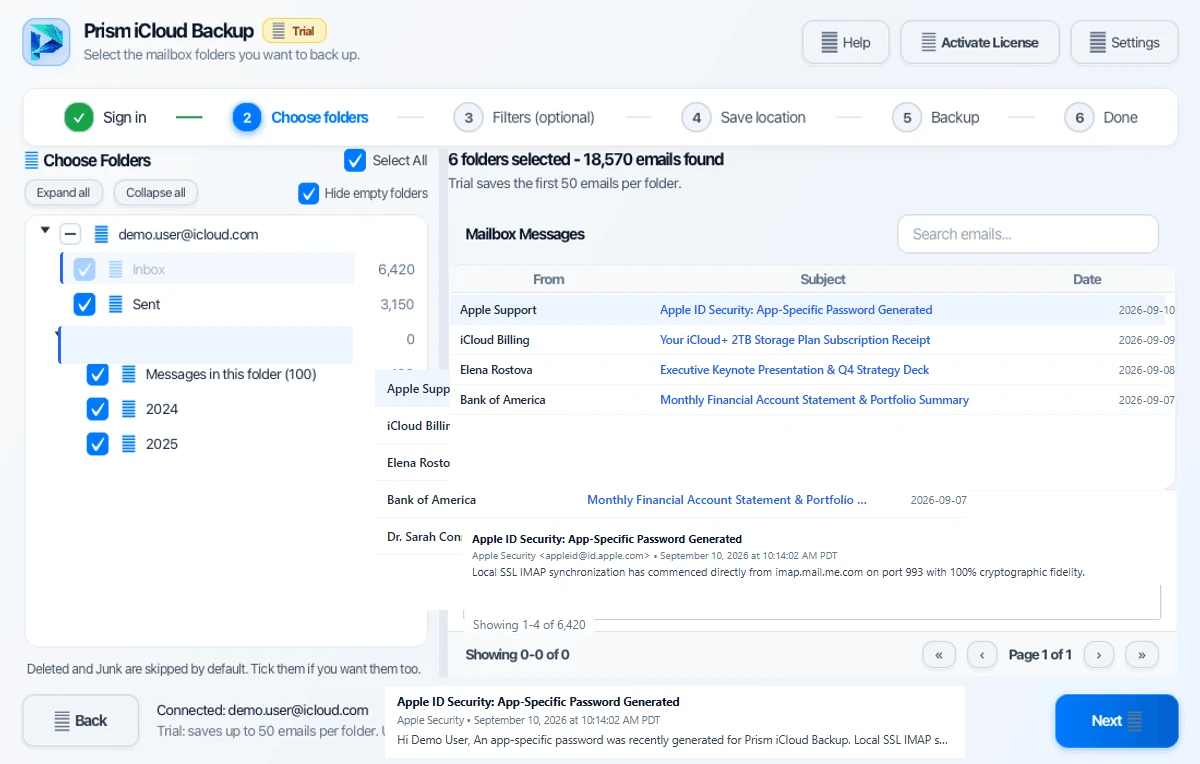Click the 'Messages in this folder (100)' icon
Viewport: 1200px width, 764px height.
pos(128,374)
